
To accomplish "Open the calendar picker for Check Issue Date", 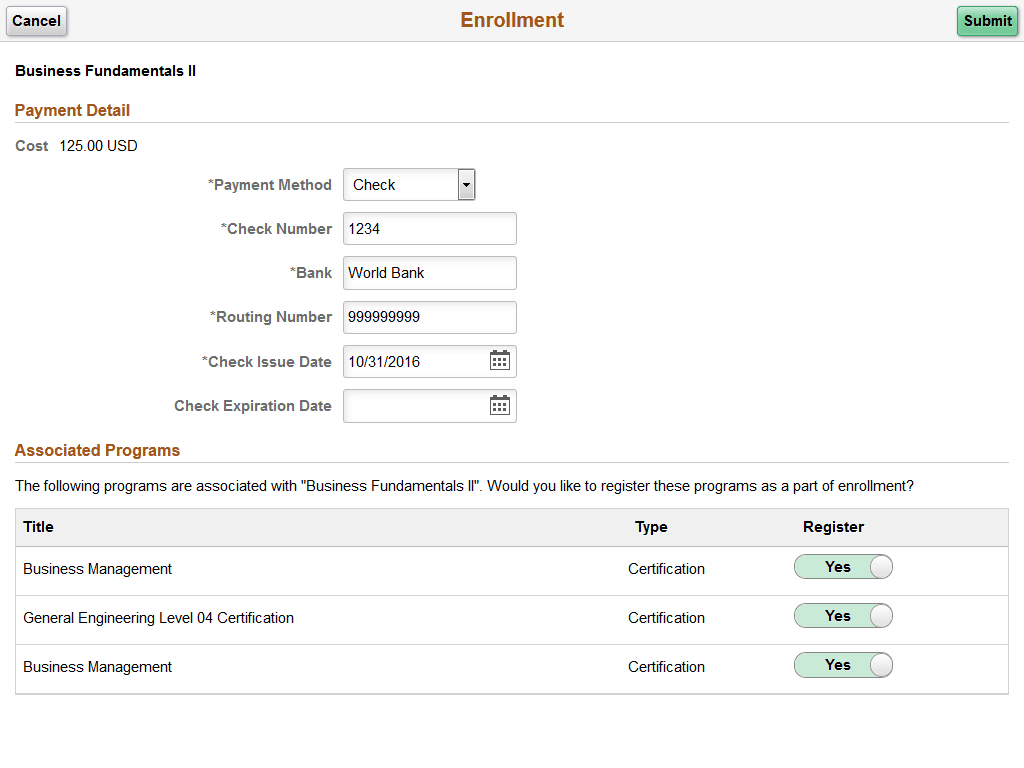I will (499, 361).
